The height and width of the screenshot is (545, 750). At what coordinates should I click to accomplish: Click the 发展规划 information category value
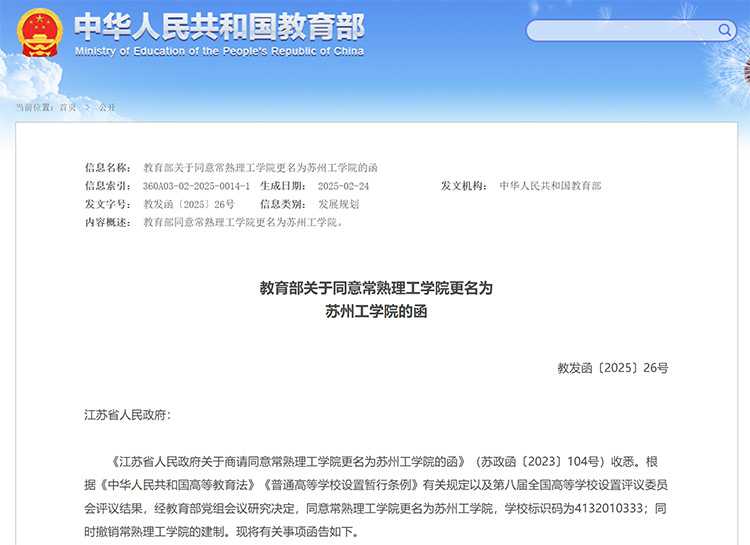tap(338, 204)
